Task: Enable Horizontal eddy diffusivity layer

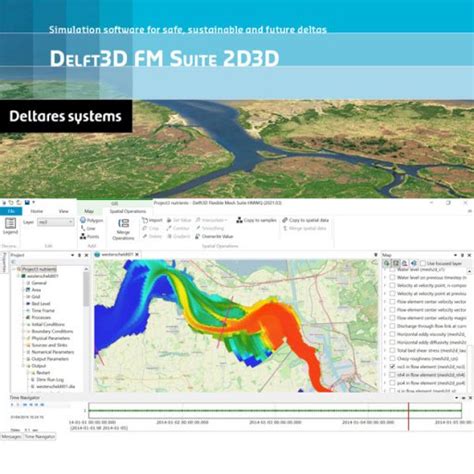Action: [x=392, y=342]
